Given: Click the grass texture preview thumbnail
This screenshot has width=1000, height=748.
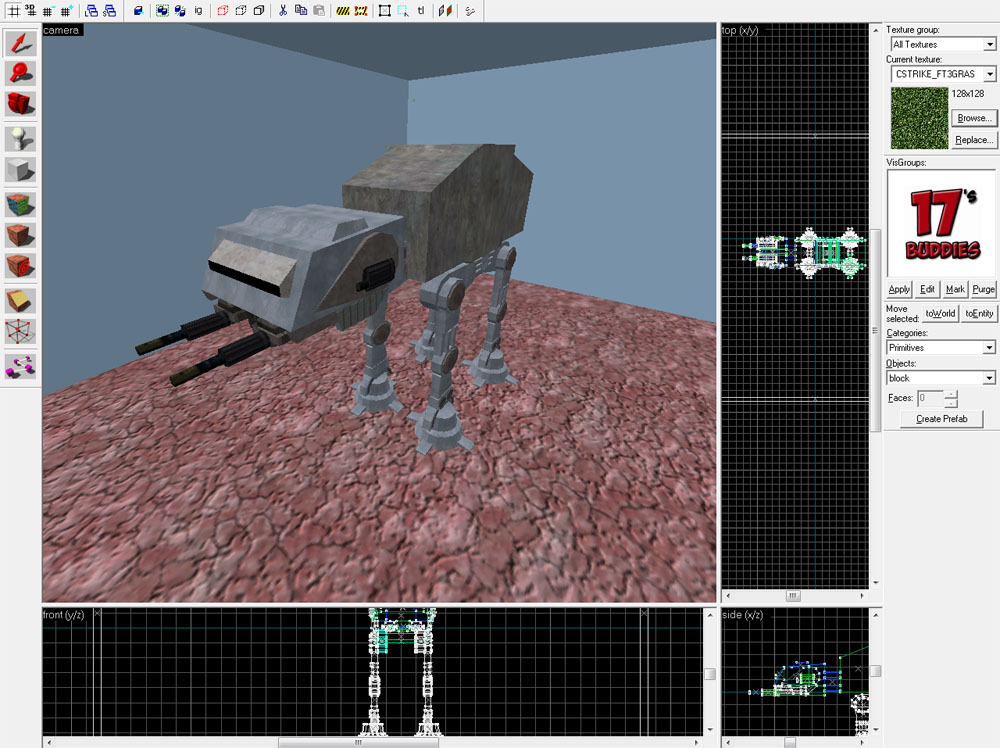Looking at the screenshot, I should point(919,119).
